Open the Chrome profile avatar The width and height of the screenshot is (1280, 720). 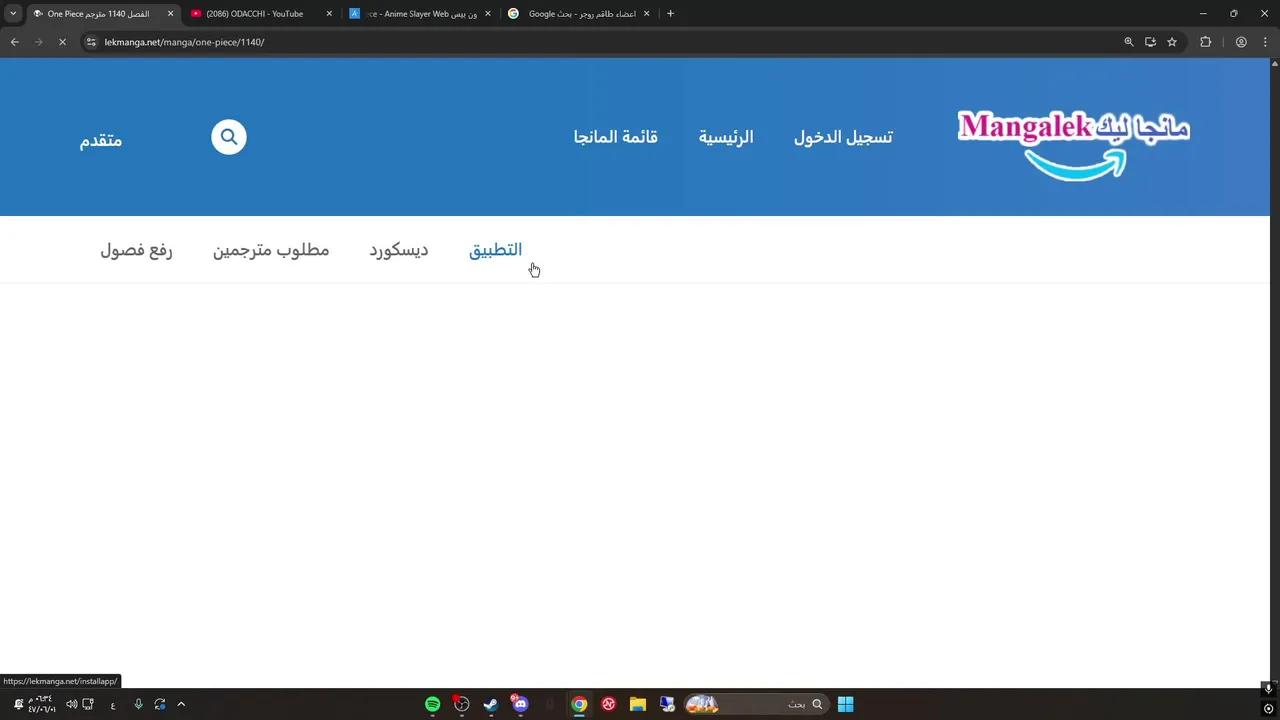1241,42
